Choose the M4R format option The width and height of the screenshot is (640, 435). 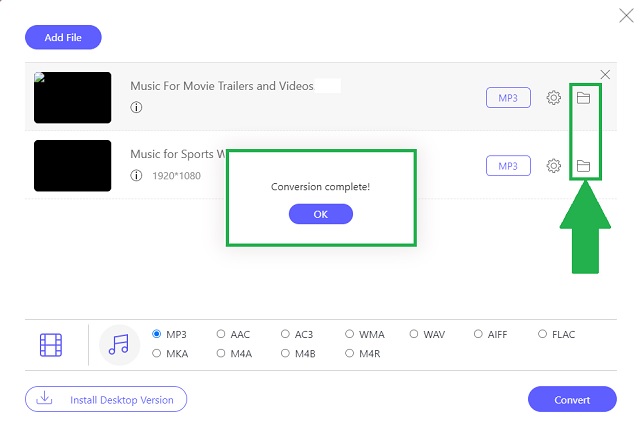[x=362, y=353]
